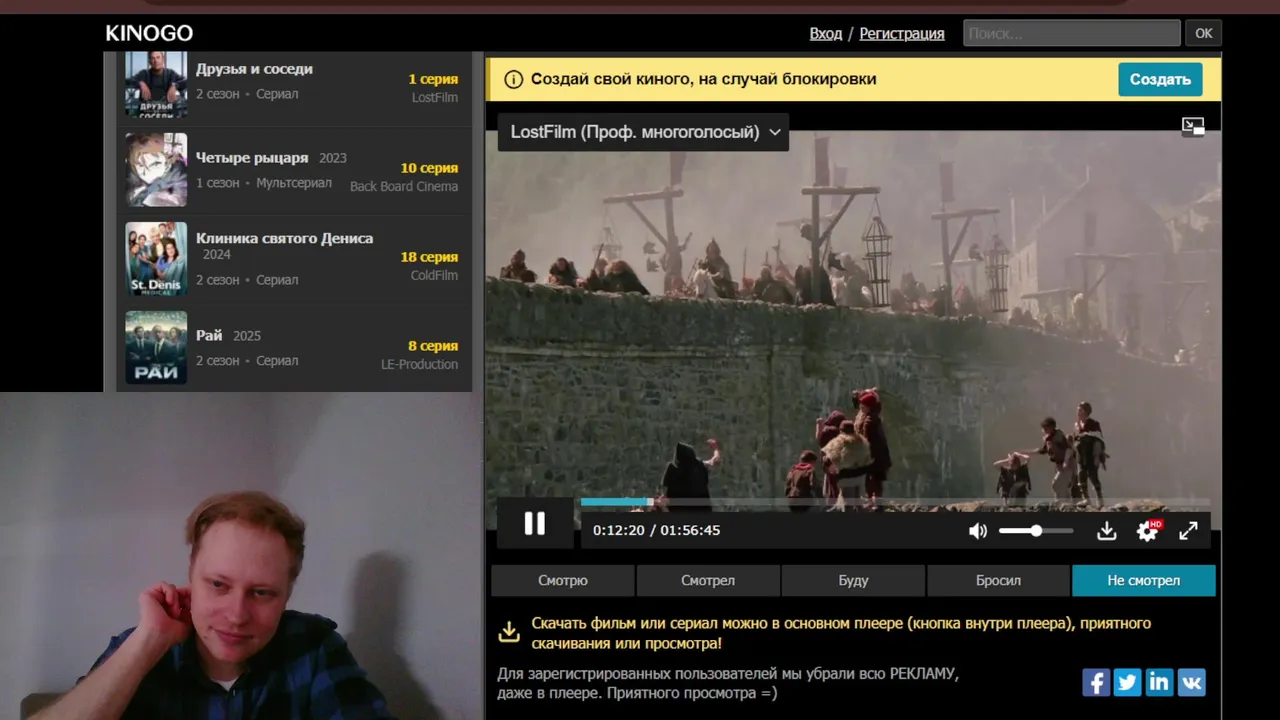Open Друзья и соседи poster thumbnail
Image resolution: width=1280 pixels, height=720 pixels.
156,85
